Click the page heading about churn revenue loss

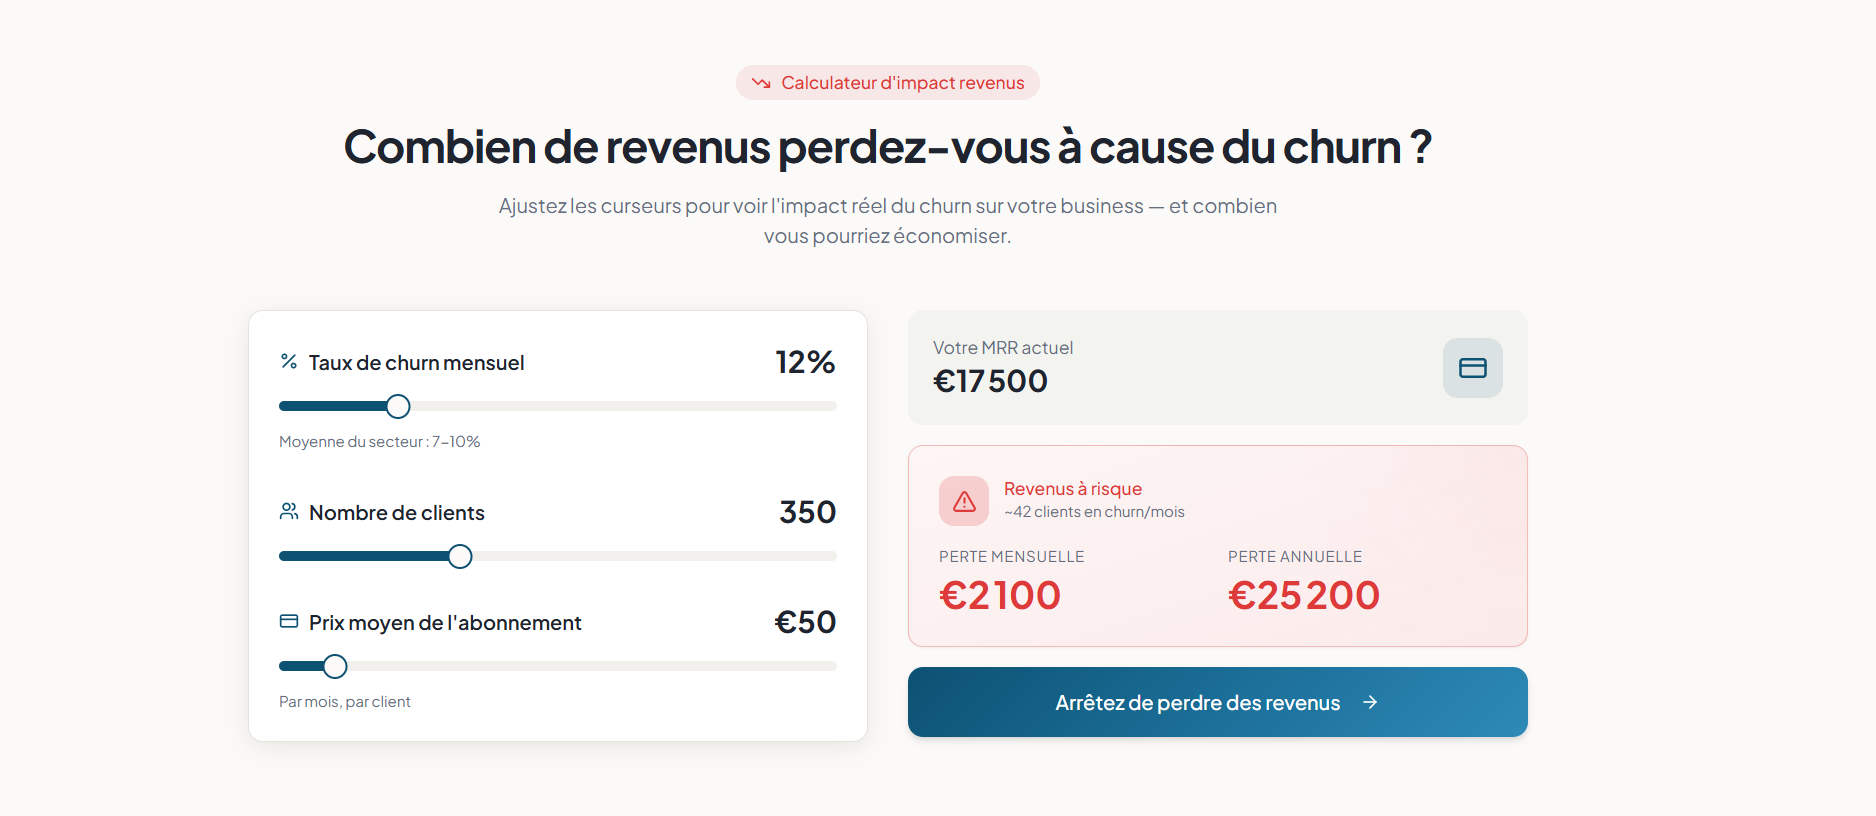[887, 146]
